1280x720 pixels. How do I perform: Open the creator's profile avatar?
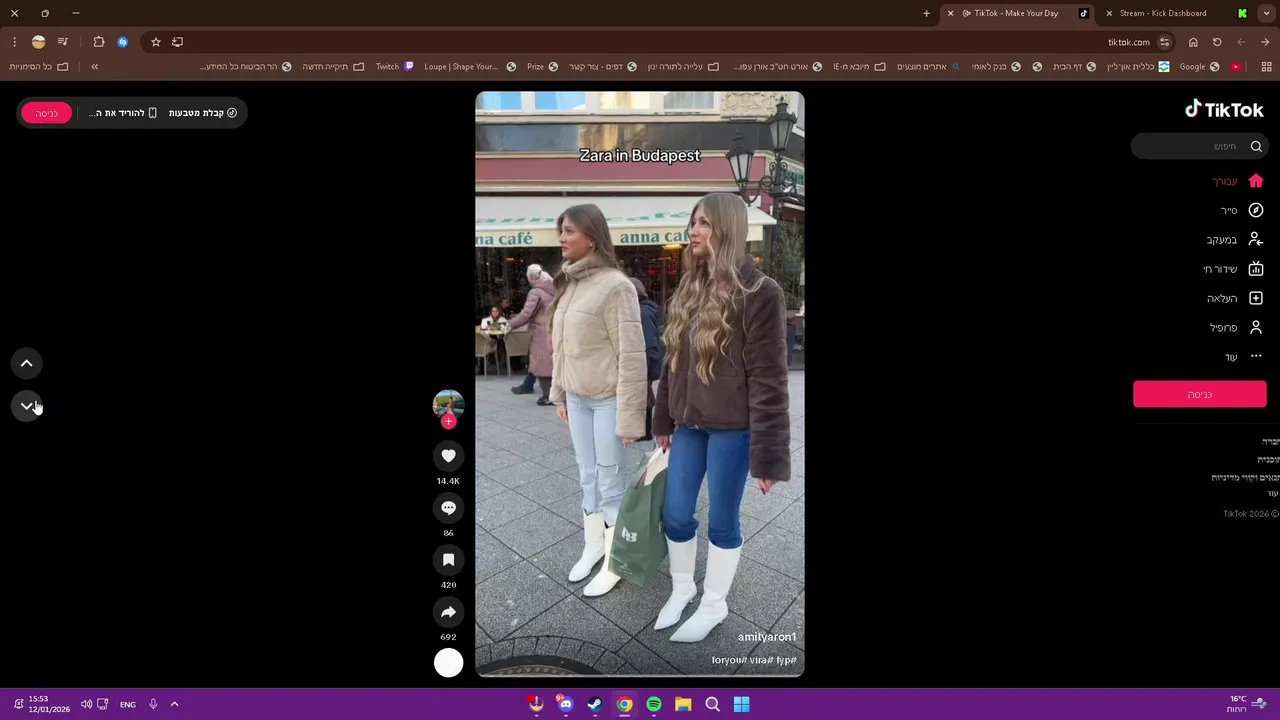448,404
